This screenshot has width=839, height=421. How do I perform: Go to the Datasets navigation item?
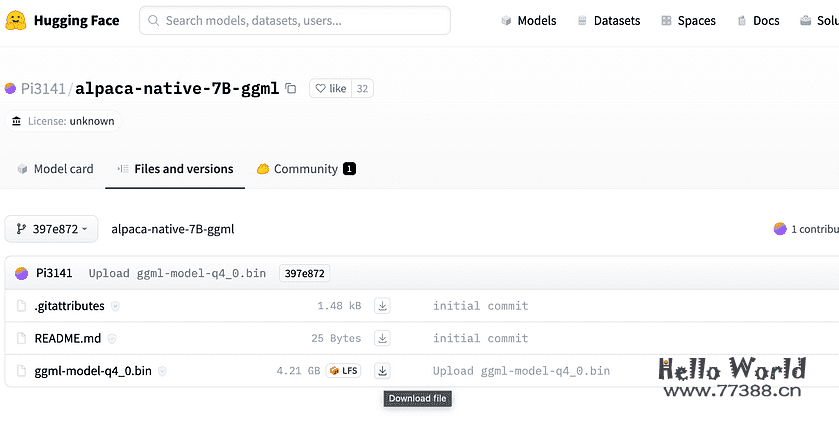(607, 20)
